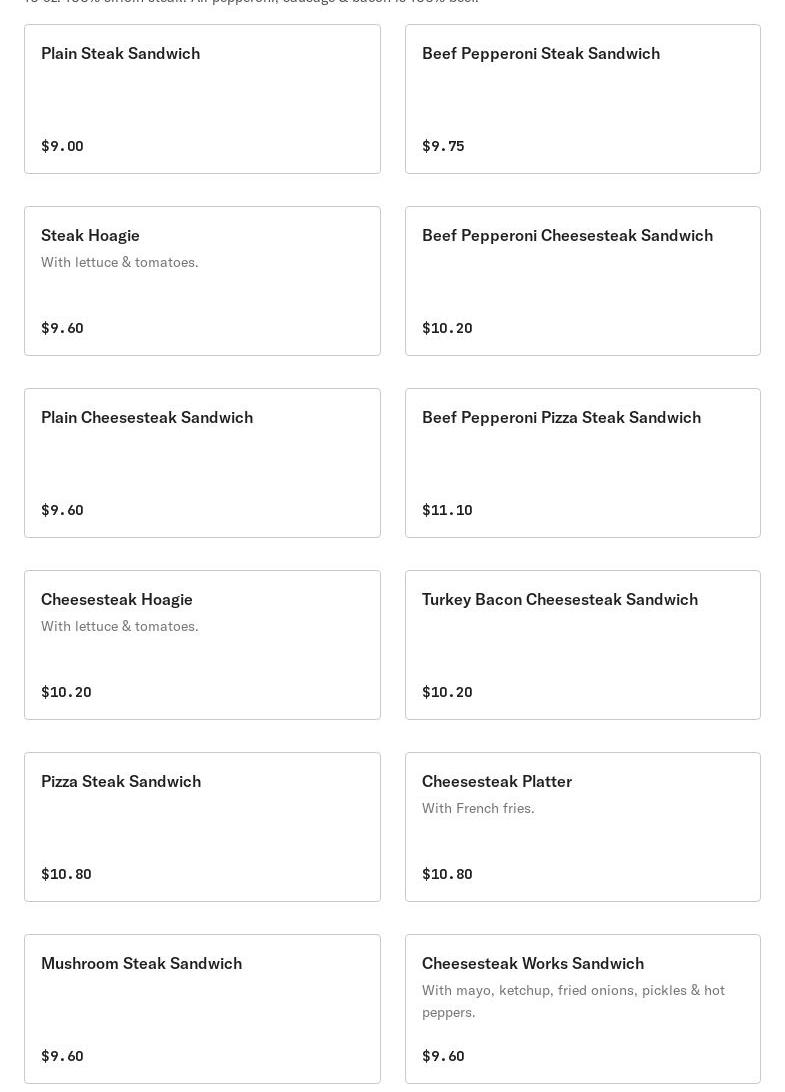
Task: Open Beef Pepperoni Cheesesteak Sandwich
Action: tap(567, 236)
